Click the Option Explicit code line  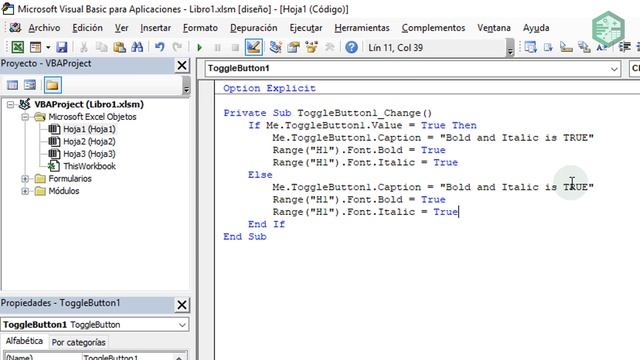tap(269, 88)
